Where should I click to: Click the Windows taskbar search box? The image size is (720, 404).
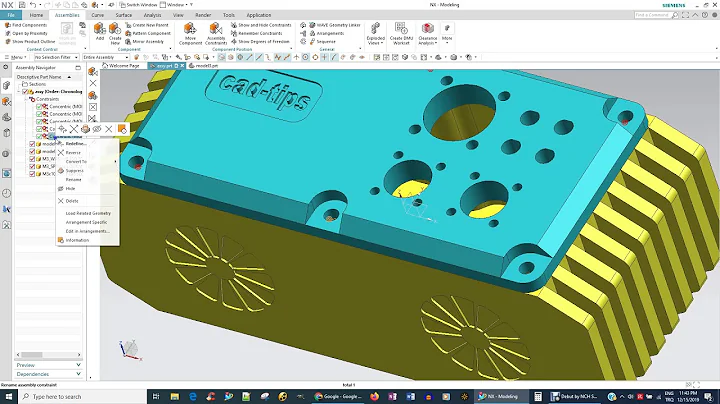point(82,397)
